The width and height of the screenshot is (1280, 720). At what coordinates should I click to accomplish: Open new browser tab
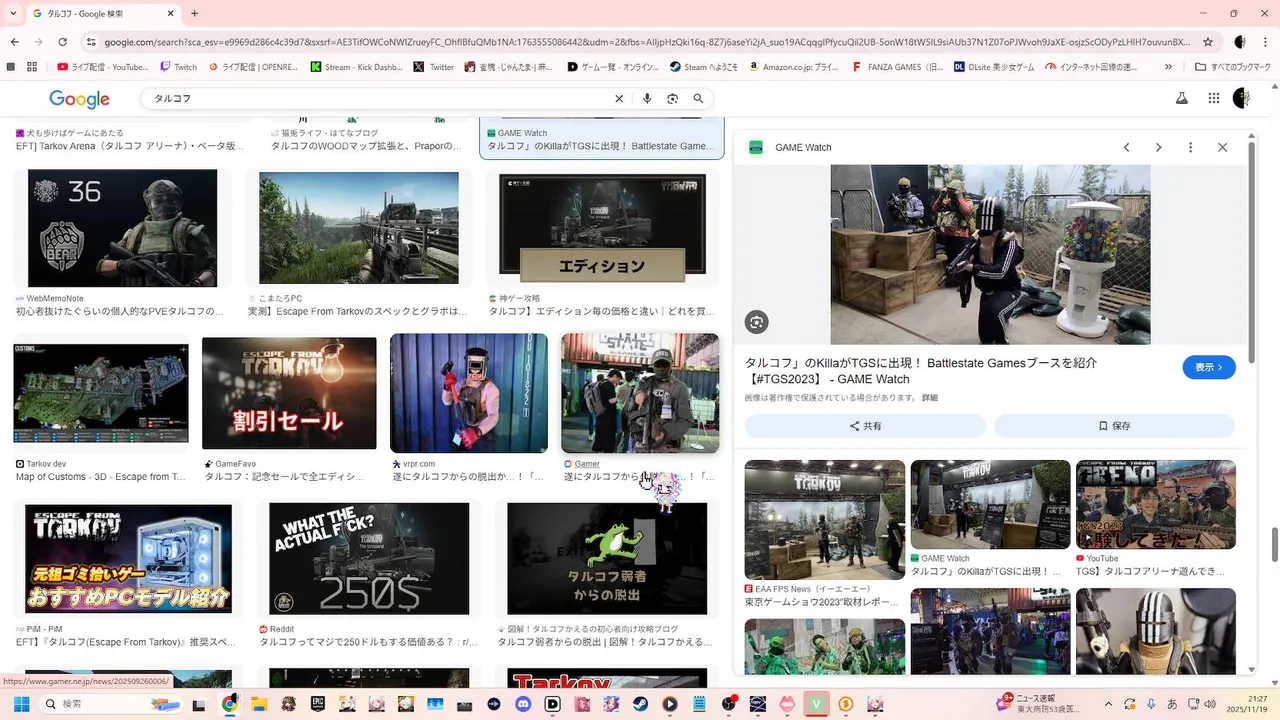tap(194, 13)
